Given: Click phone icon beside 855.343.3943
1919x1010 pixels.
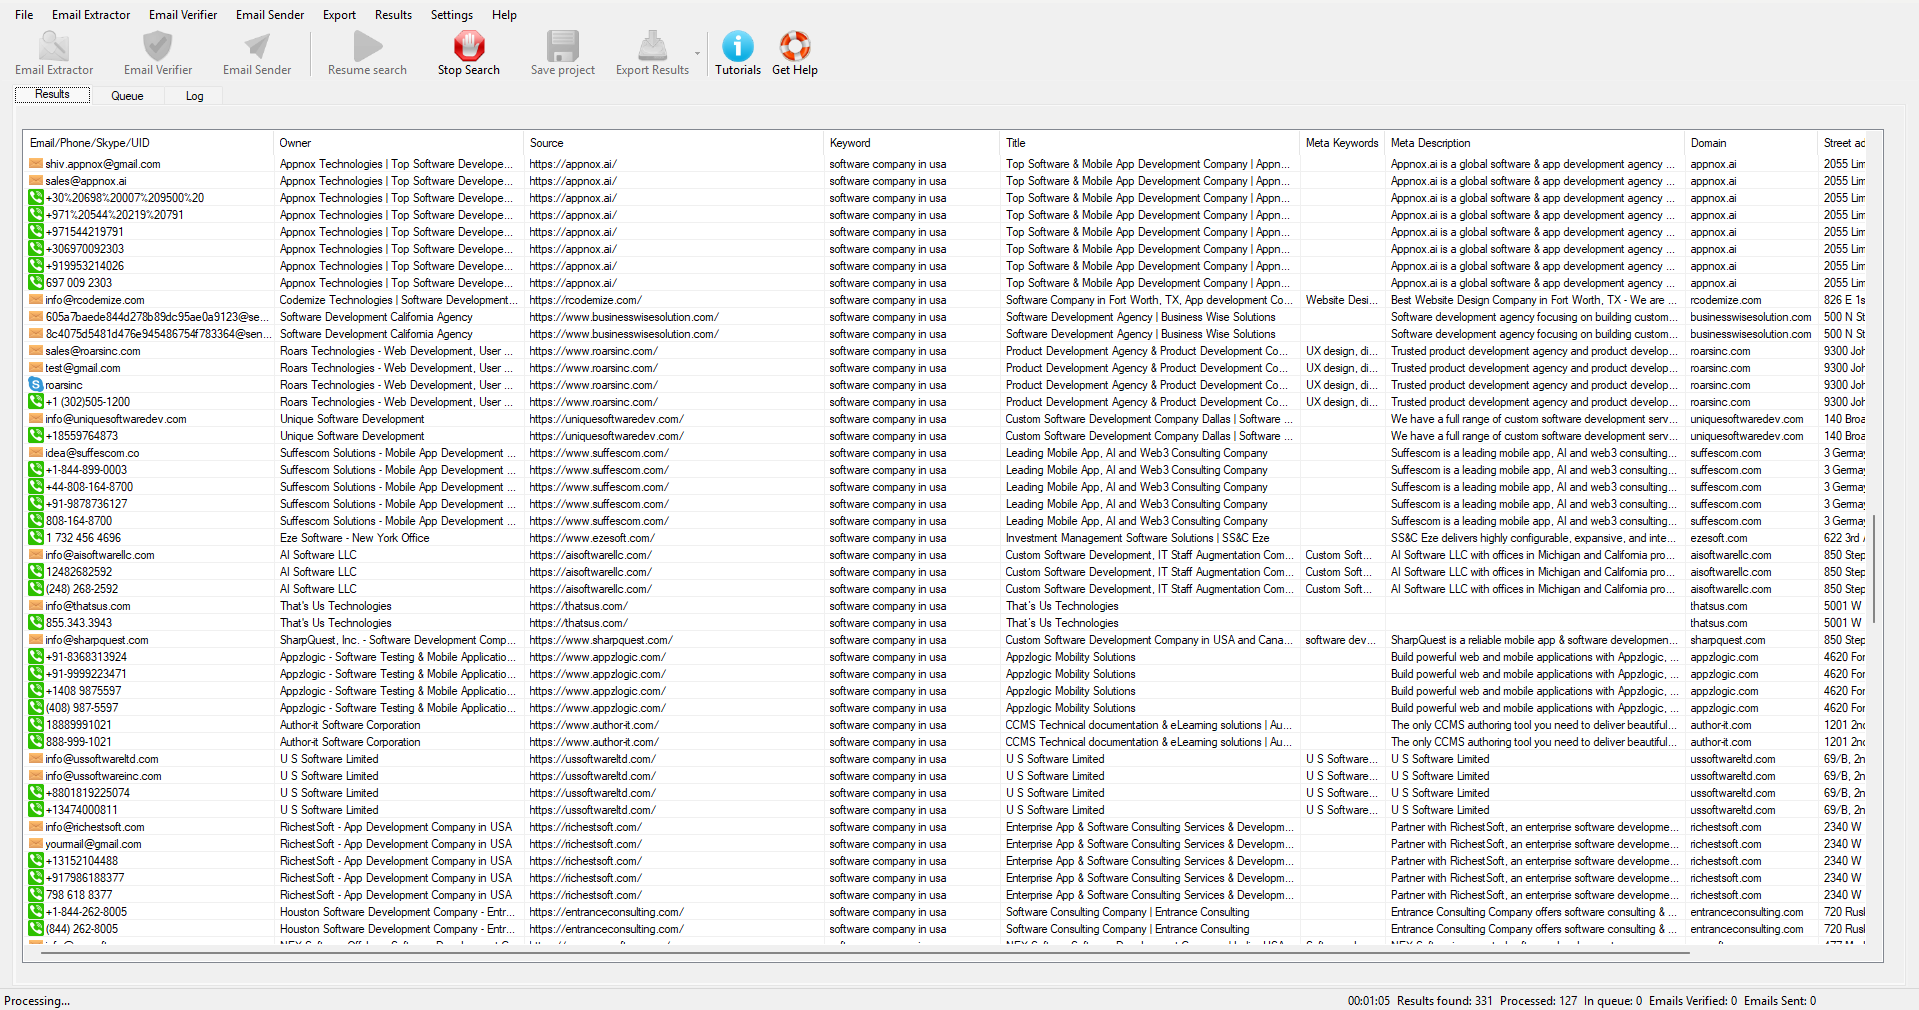Looking at the screenshot, I should [35, 623].
